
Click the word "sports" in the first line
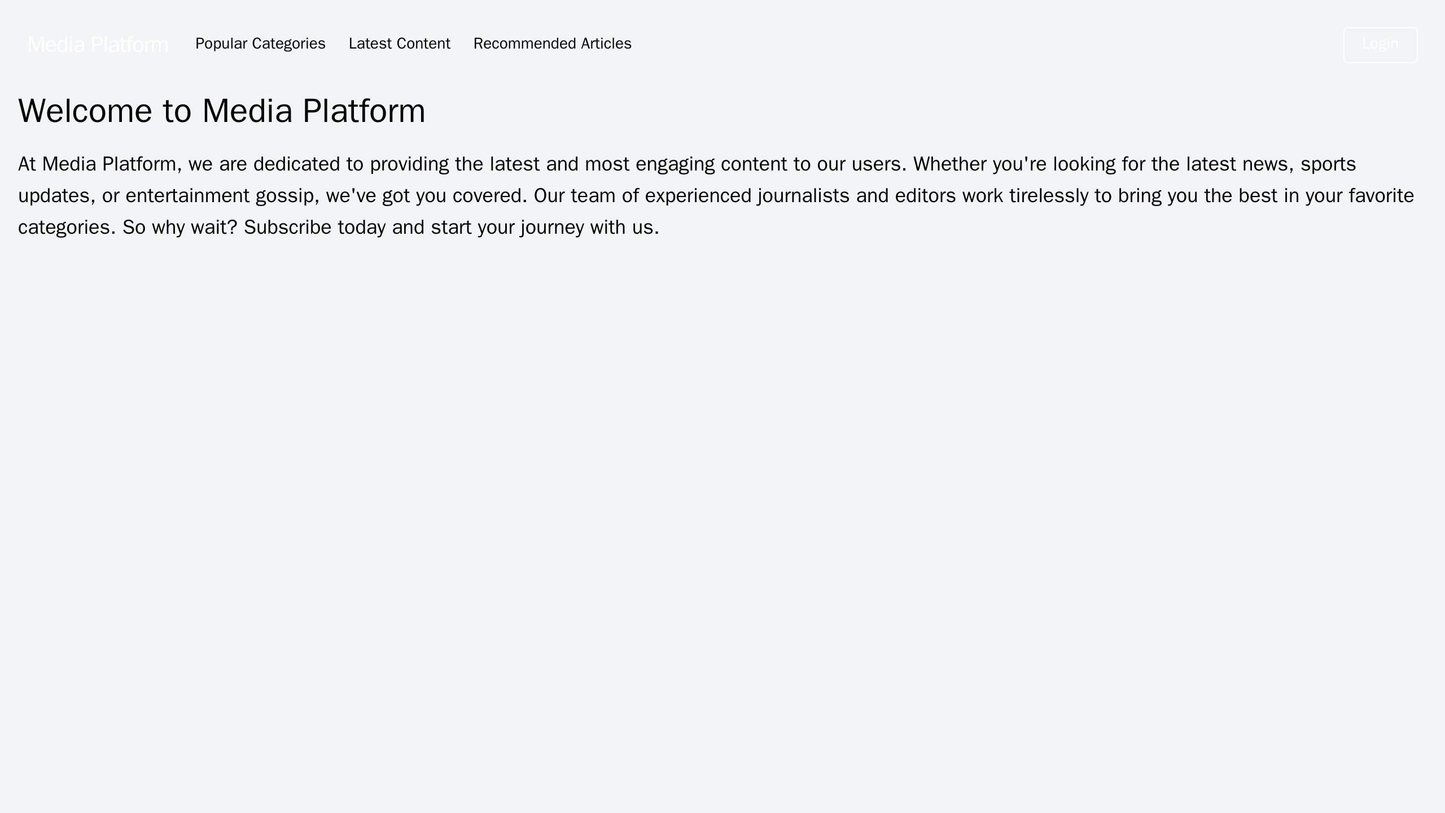1328,164
